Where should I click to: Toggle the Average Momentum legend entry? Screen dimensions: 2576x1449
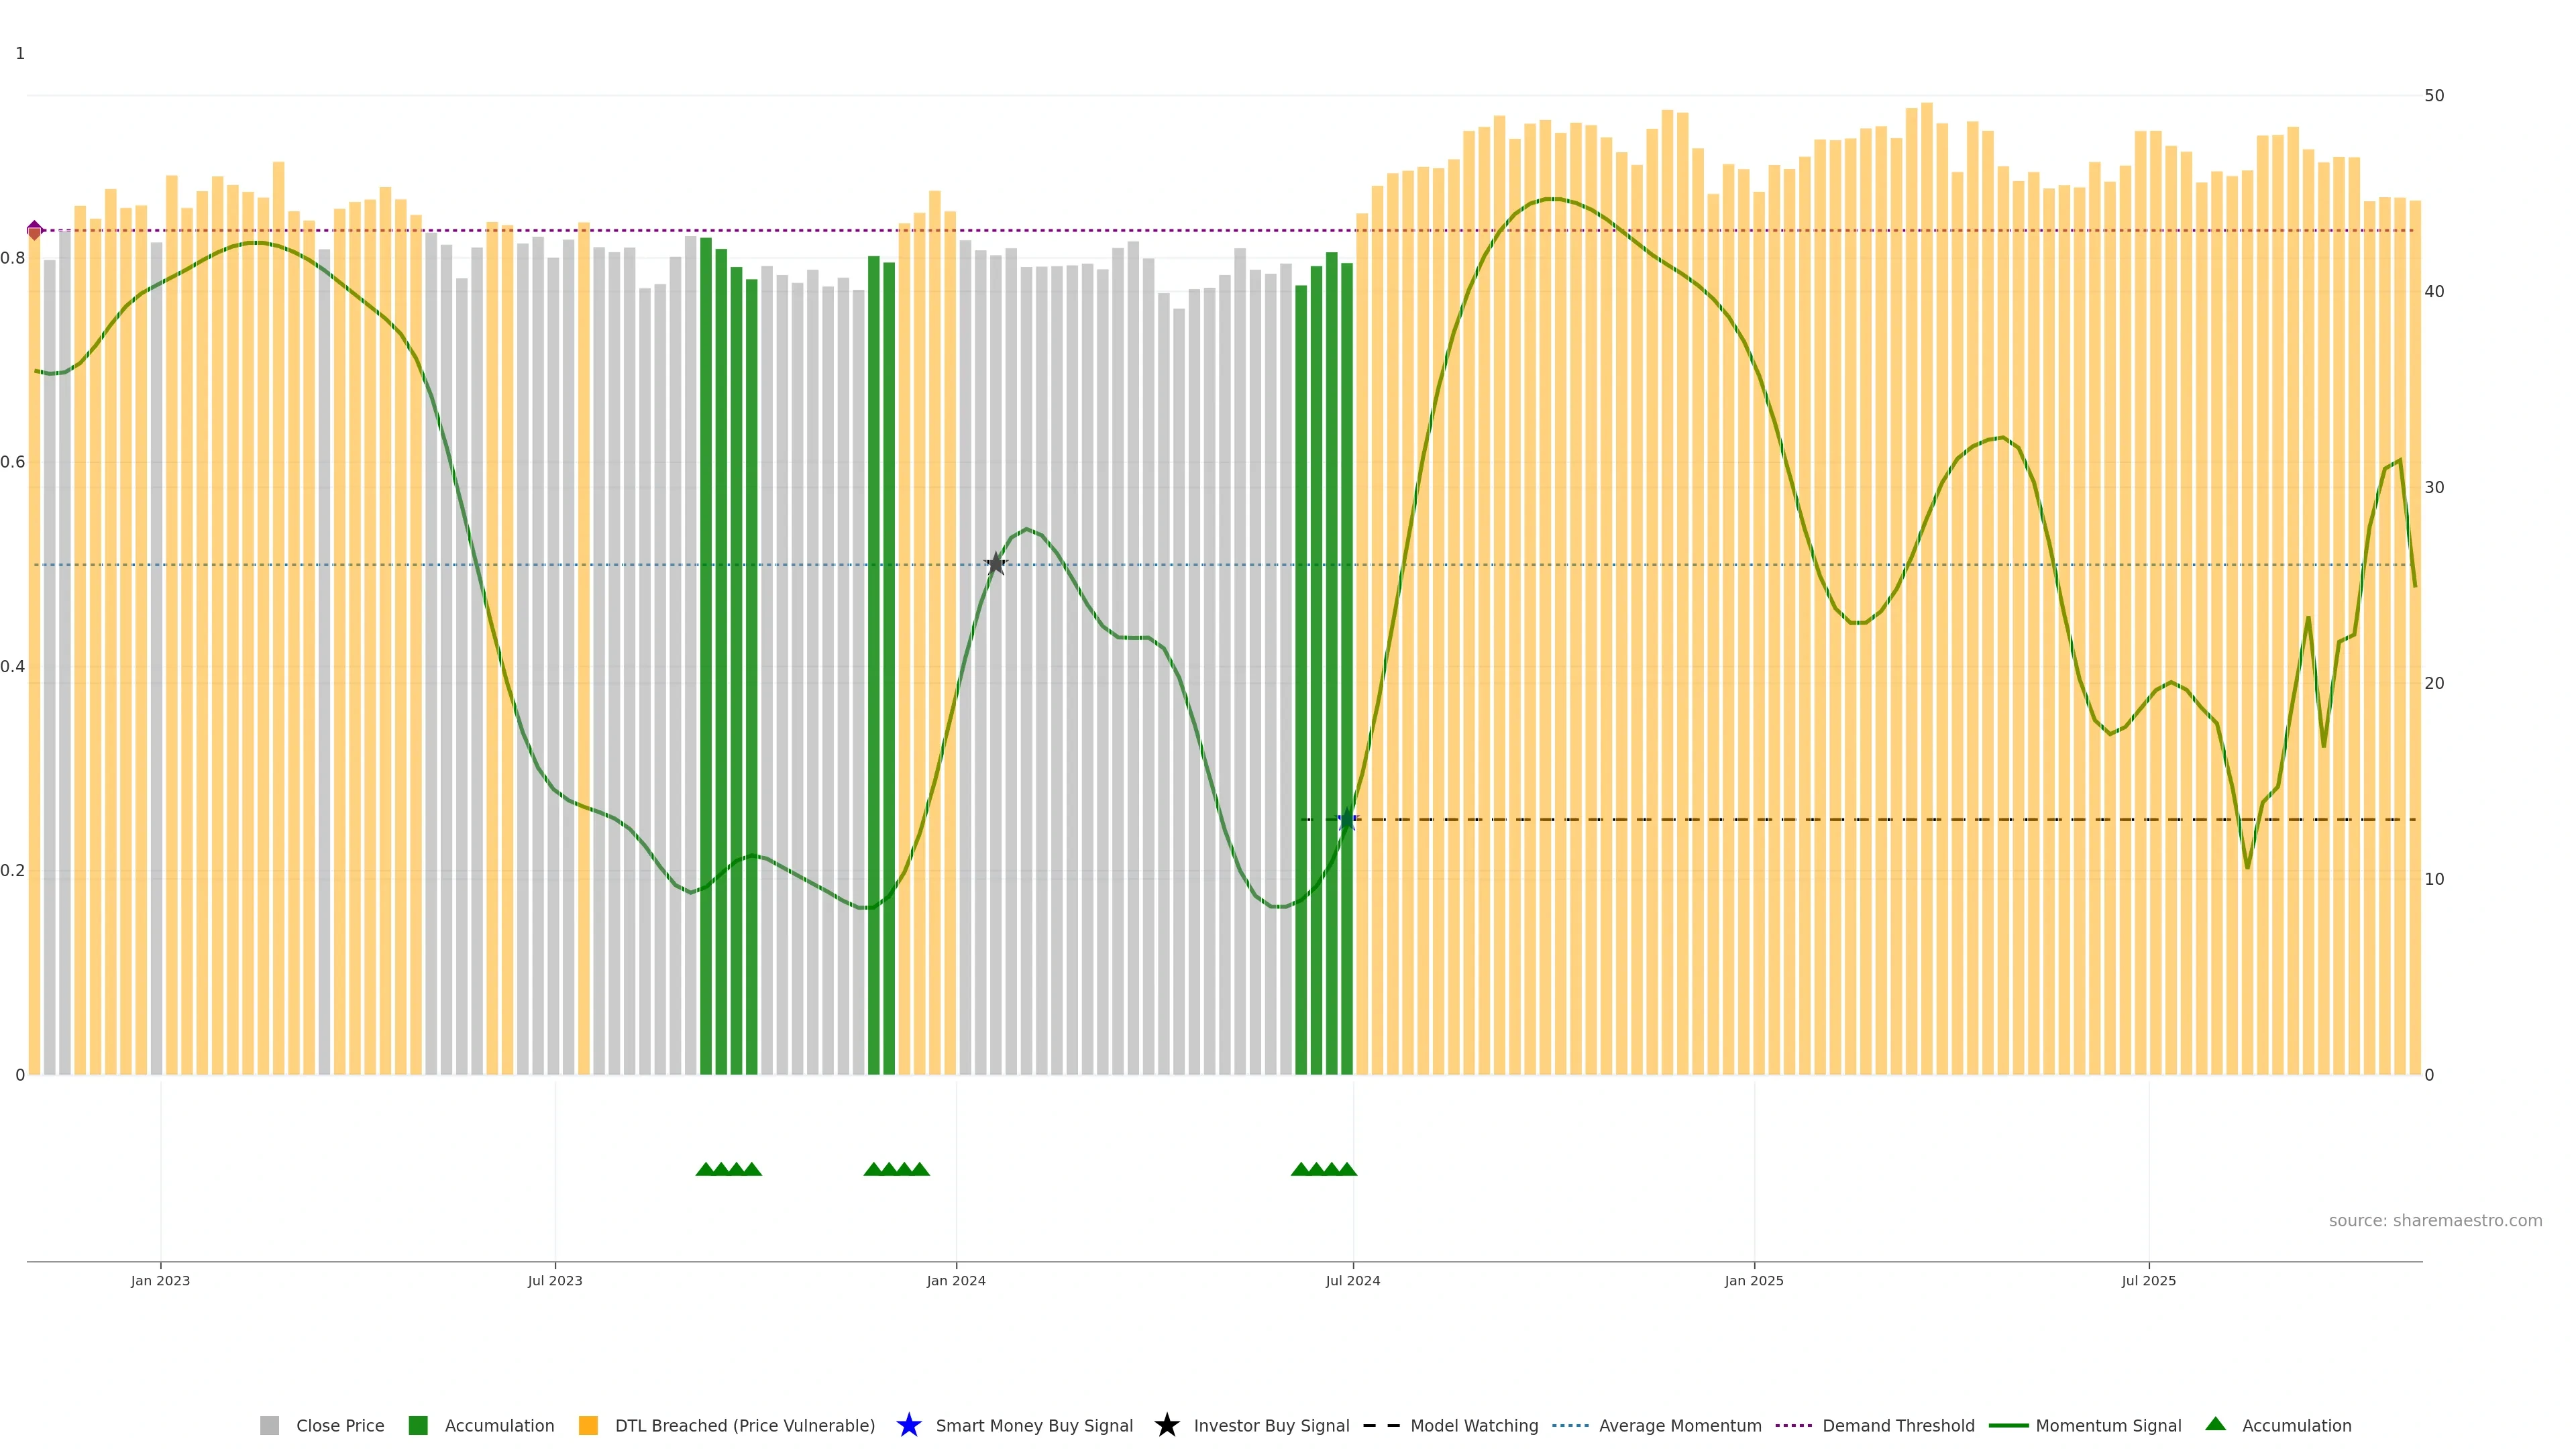[x=1679, y=1425]
